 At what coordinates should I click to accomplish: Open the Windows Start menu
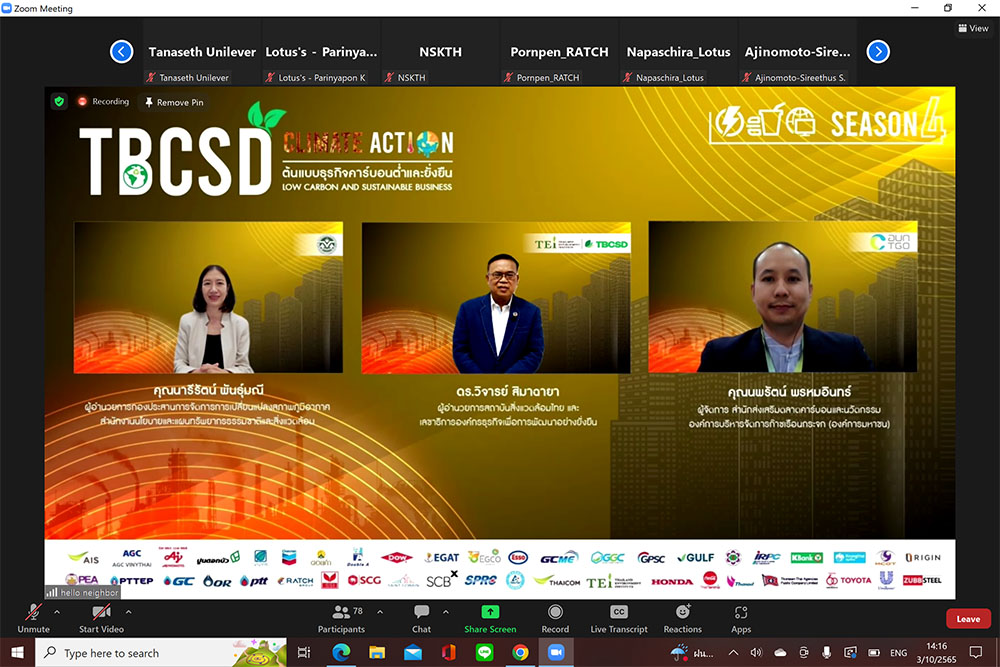[x=17, y=652]
